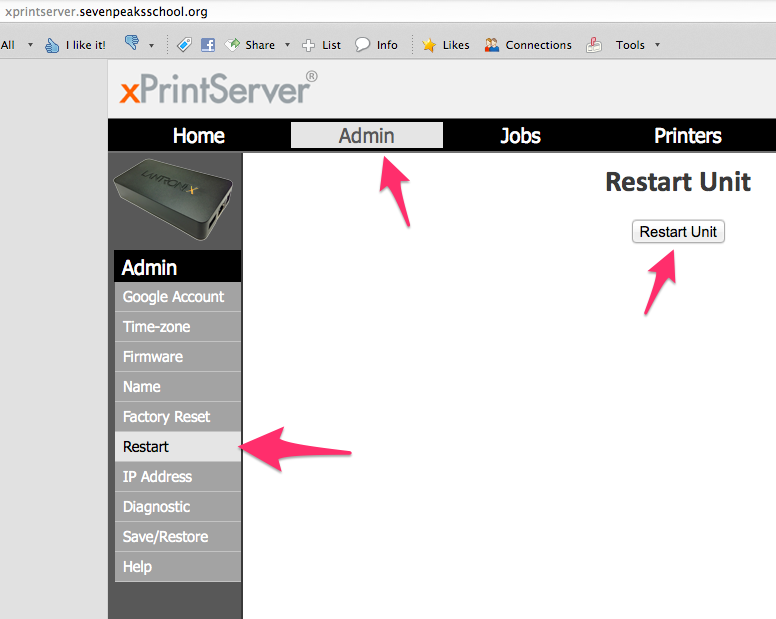Click the Share icon in toolbar
776x619 pixels.
232,45
